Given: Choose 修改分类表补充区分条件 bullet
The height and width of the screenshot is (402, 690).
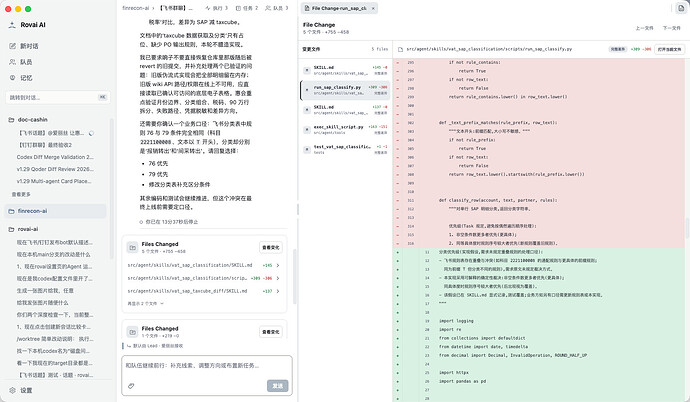Looking at the screenshot, I should click(179, 184).
